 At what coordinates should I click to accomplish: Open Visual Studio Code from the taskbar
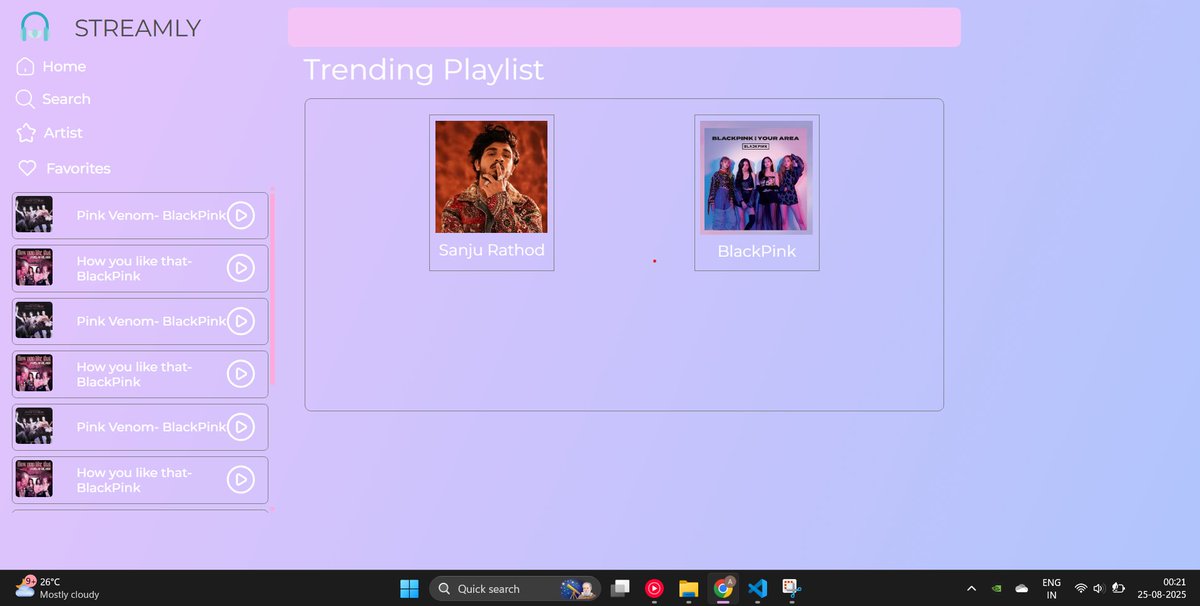click(757, 588)
